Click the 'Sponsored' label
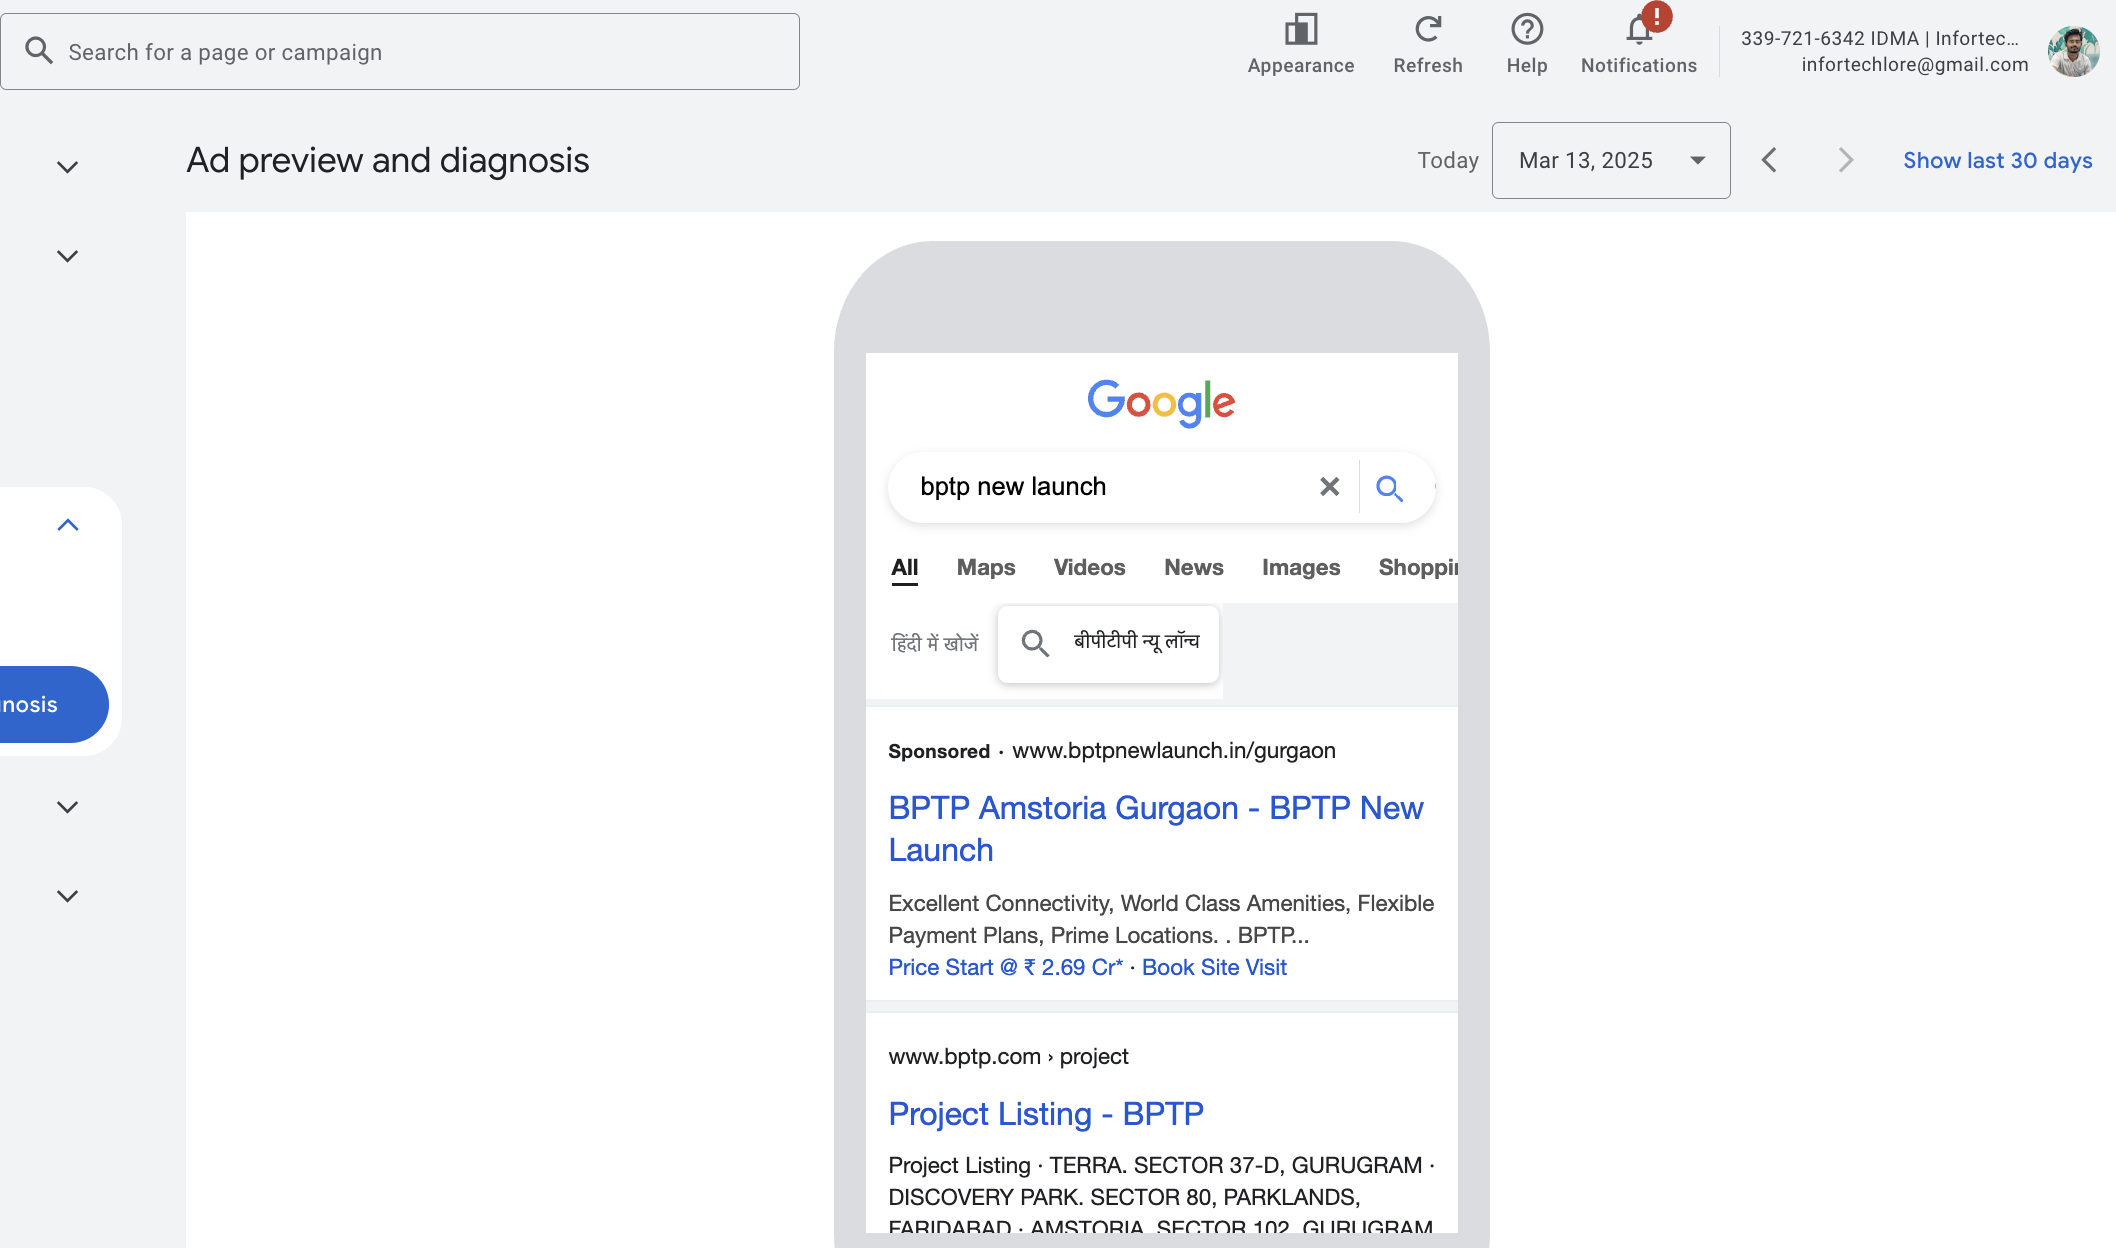Viewport: 2116px width, 1248px height. point(939,751)
